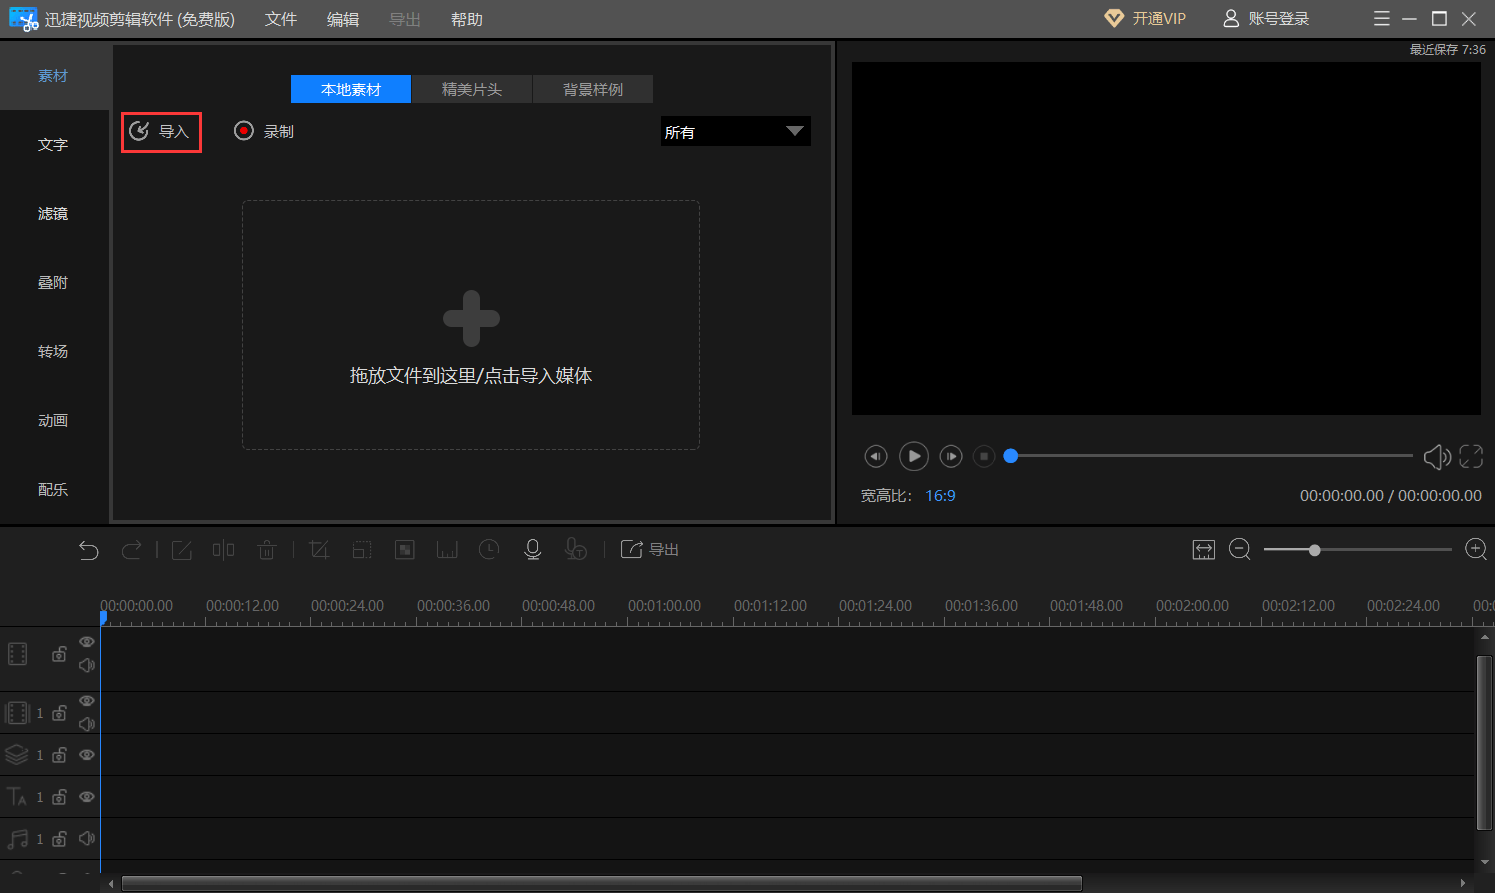Image resolution: width=1495 pixels, height=893 pixels.
Task: Play the preview video
Action: 913,456
